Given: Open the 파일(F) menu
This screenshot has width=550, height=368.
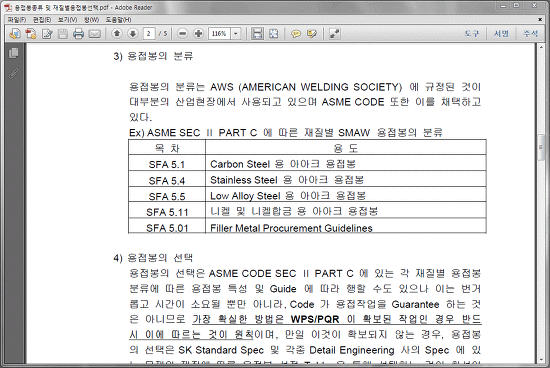Looking at the screenshot, I should (x=16, y=20).
